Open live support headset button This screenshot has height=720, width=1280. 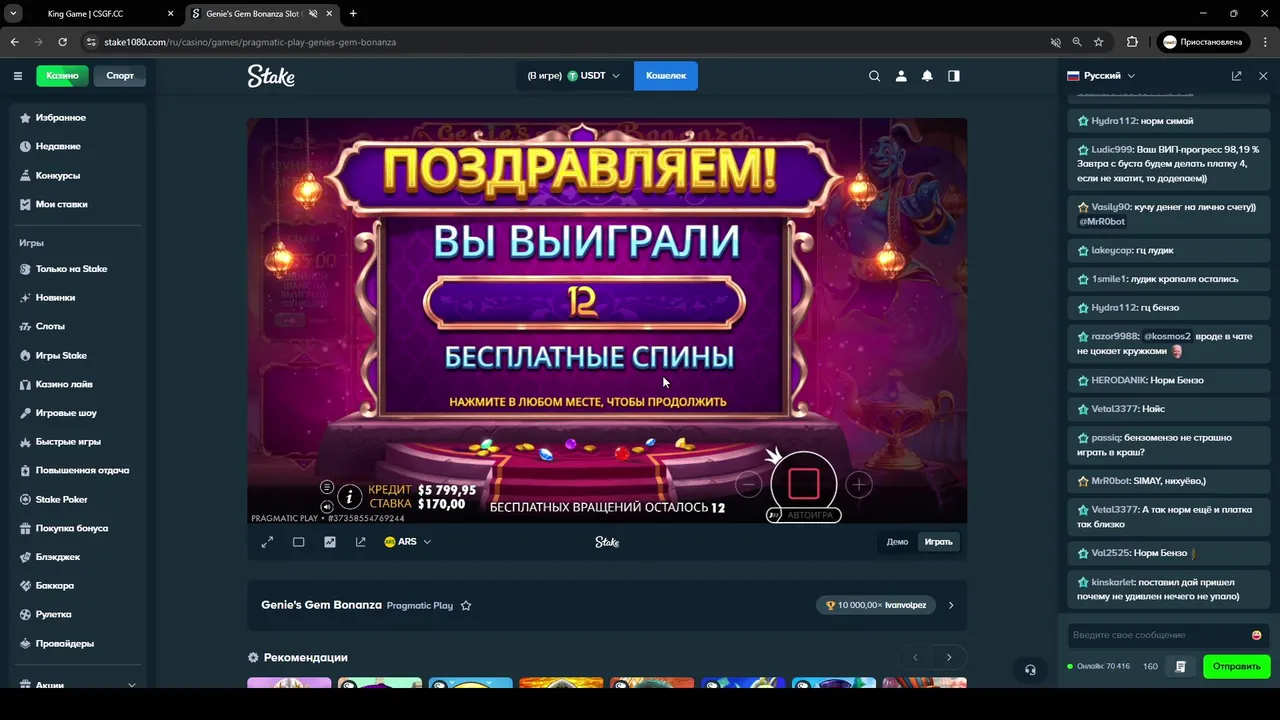(1030, 670)
